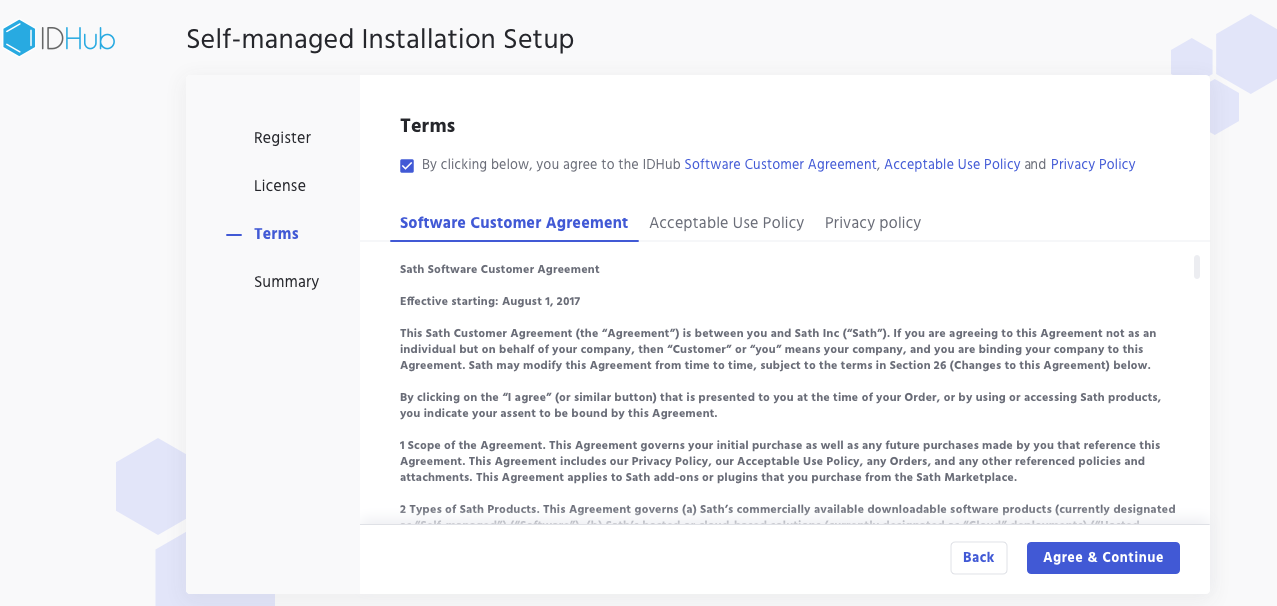Open the Acceptable Use Policy hyperlink

(952, 165)
